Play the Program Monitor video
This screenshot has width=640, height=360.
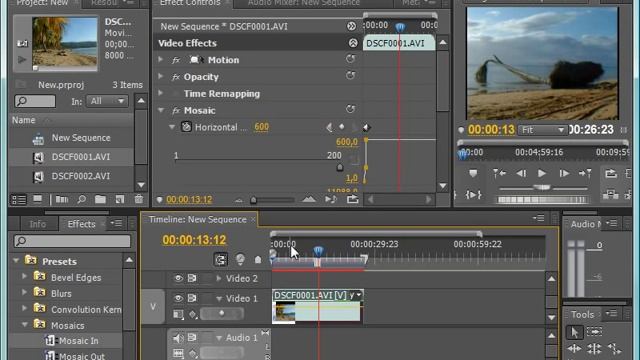542,173
